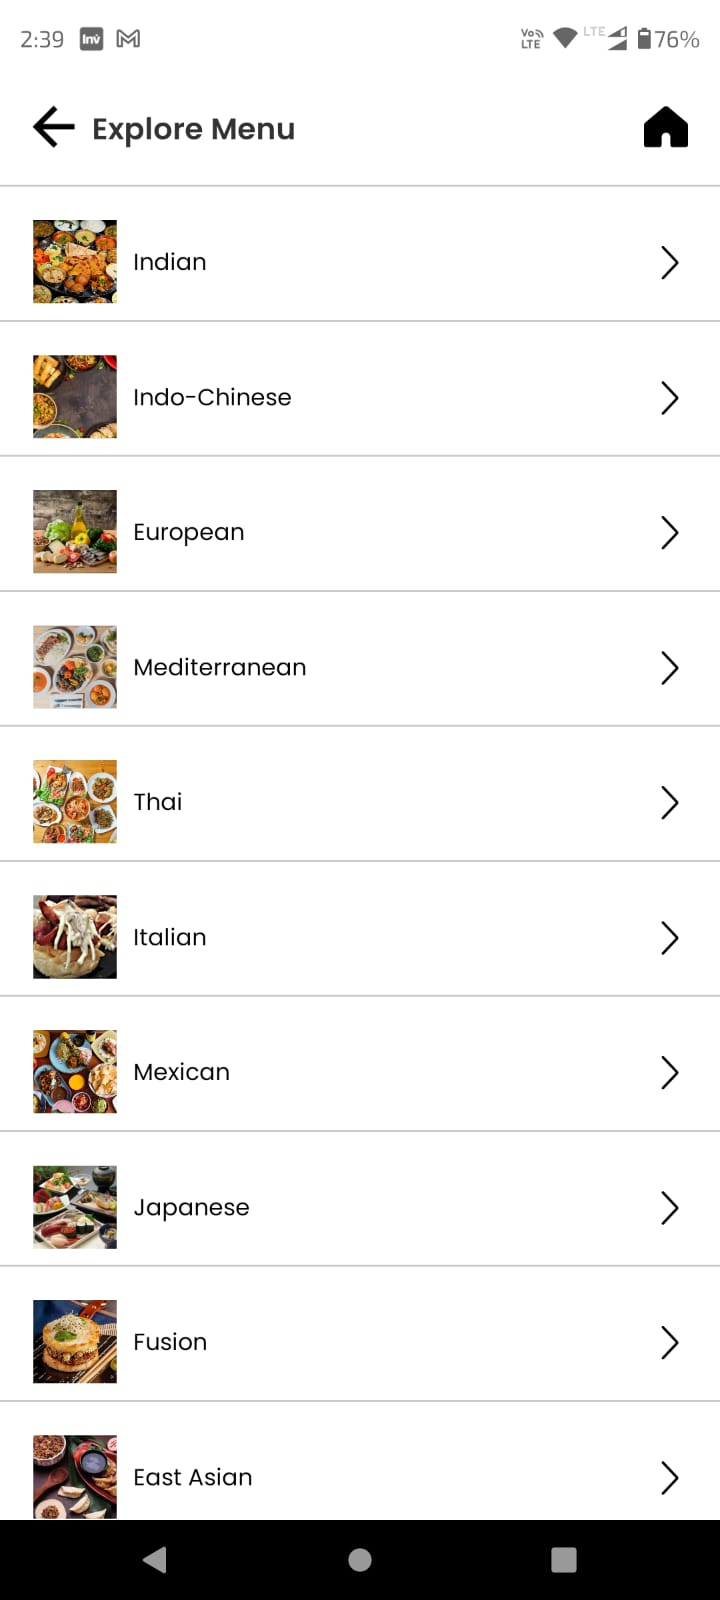
Task: Go to home via house icon
Action: [666, 128]
